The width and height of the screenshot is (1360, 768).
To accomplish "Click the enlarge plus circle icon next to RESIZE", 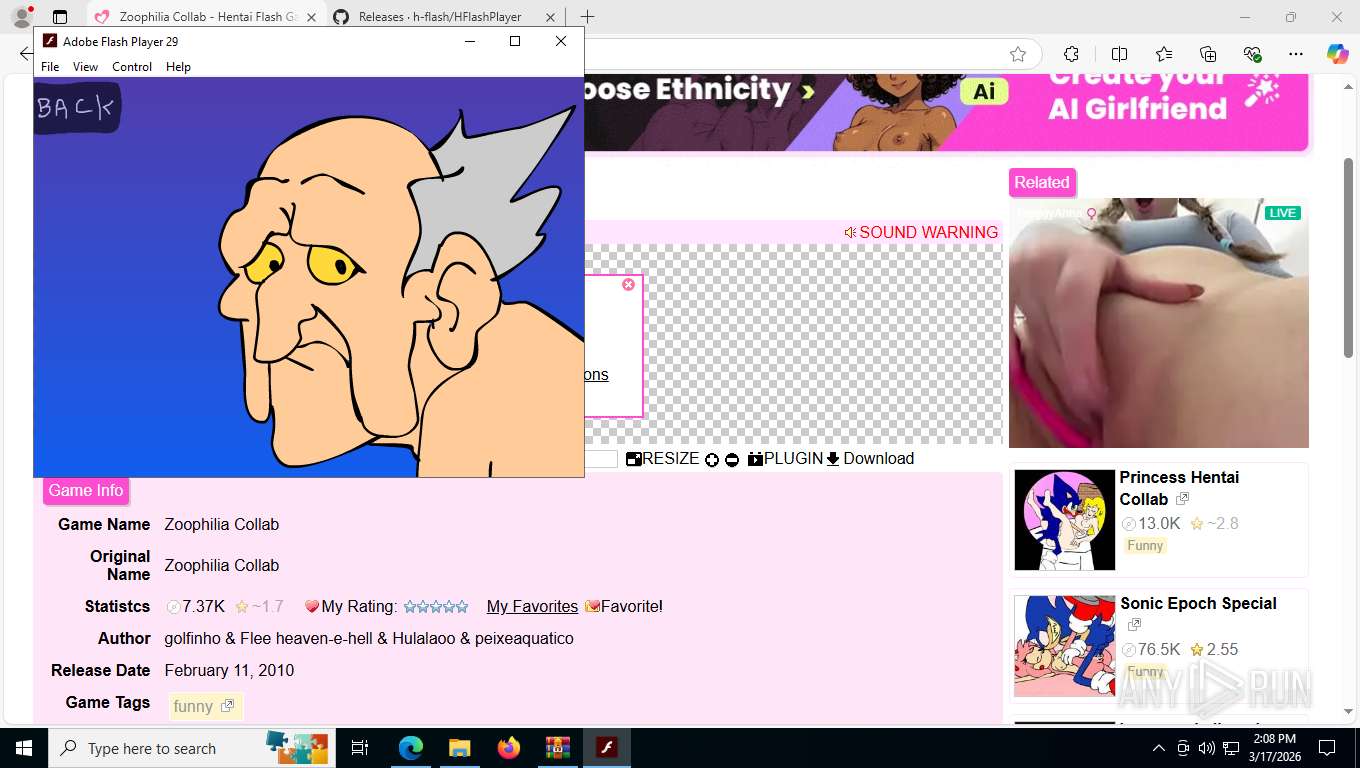I will [x=712, y=460].
